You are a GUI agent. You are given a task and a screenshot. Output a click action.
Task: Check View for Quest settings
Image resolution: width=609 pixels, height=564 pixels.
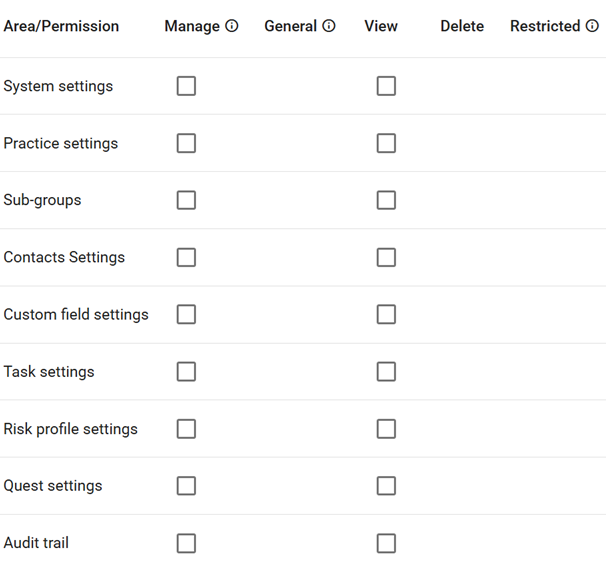[386, 486]
